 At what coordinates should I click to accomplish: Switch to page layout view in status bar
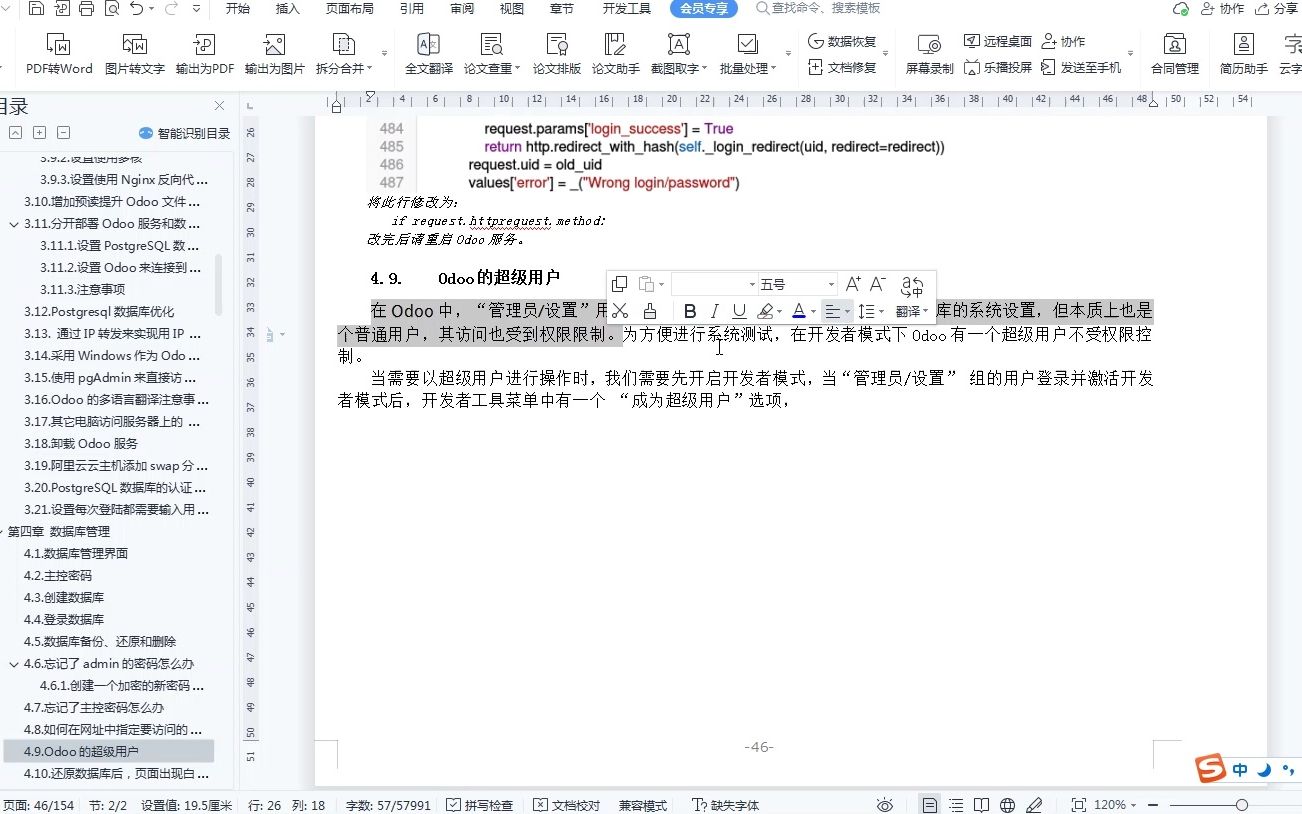point(930,805)
